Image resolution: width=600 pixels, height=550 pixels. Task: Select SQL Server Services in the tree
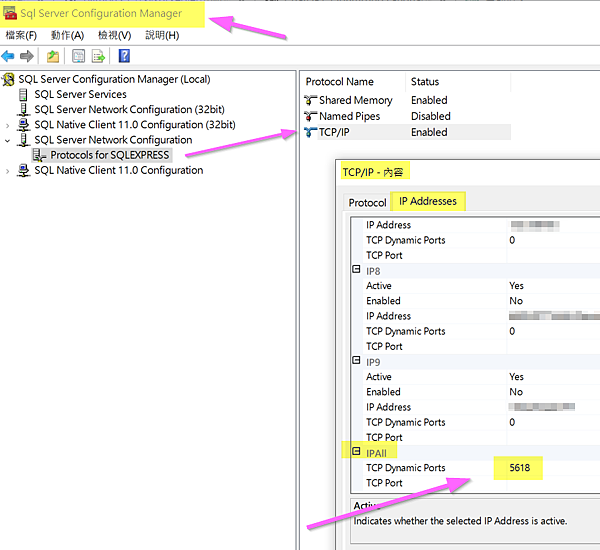coord(80,95)
